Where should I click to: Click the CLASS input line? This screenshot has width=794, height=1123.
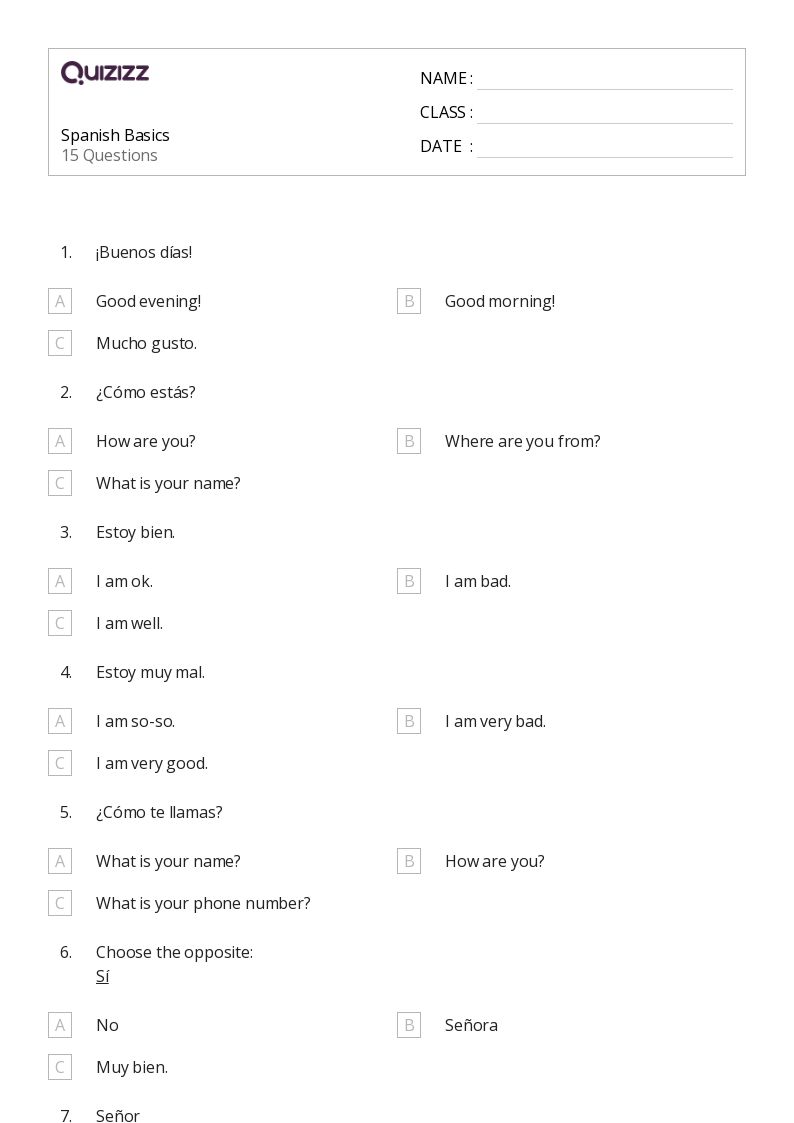604,113
